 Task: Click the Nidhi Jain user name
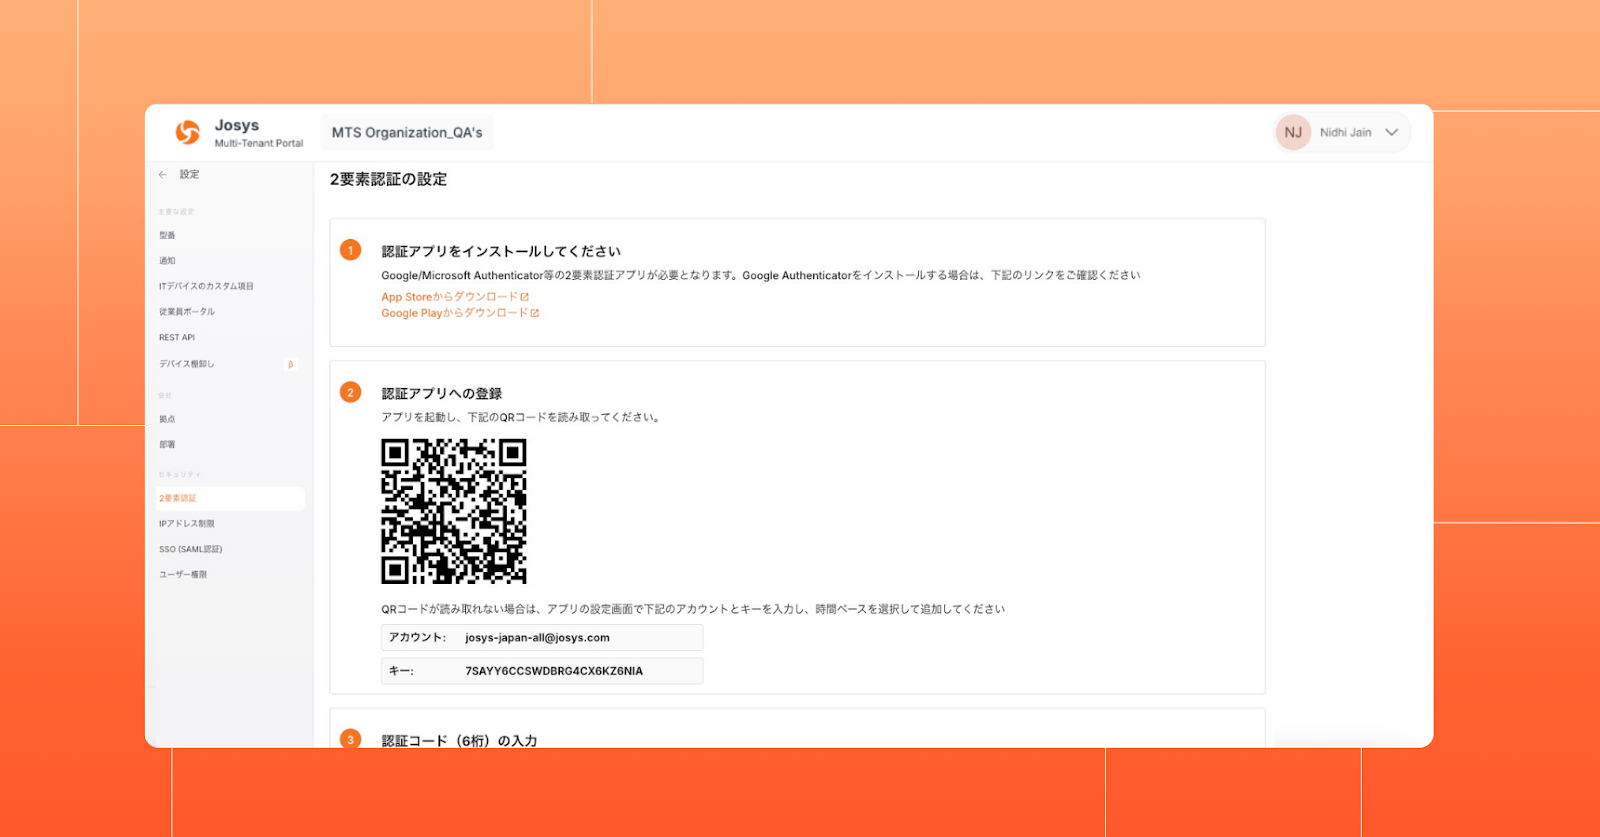(x=1345, y=132)
